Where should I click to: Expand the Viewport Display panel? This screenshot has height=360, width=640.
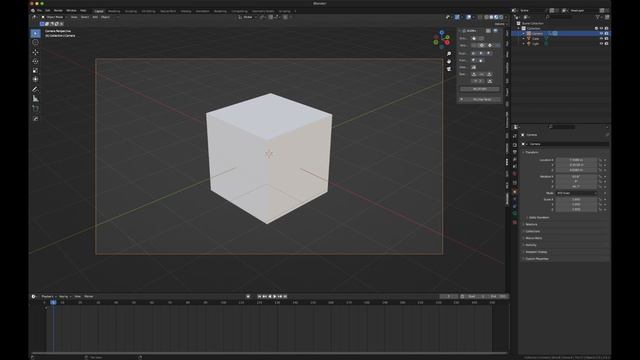536,252
